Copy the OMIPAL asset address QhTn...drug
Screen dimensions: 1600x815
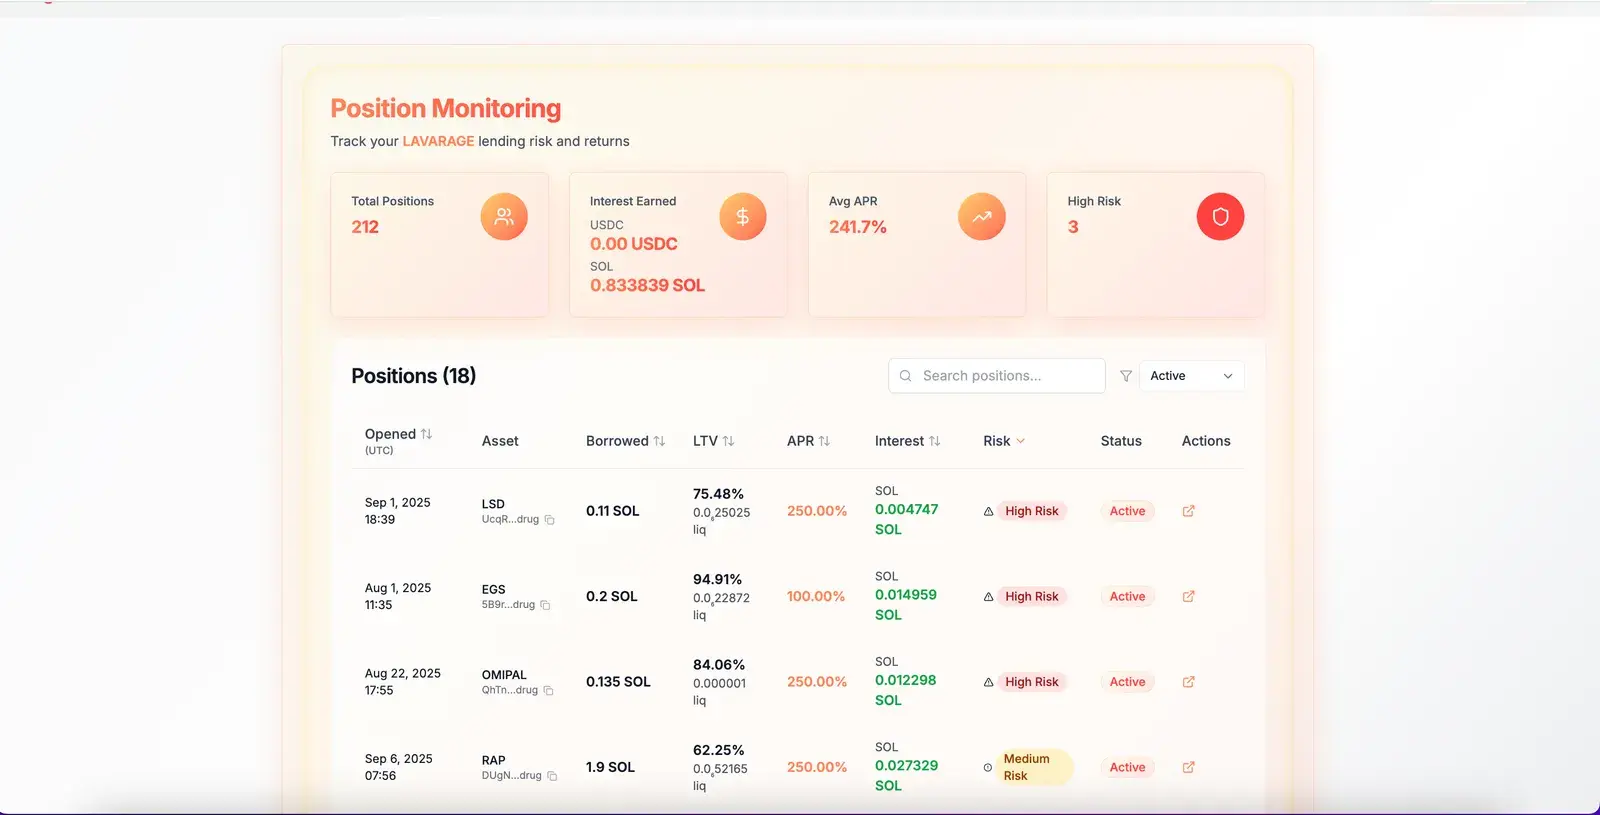548,691
